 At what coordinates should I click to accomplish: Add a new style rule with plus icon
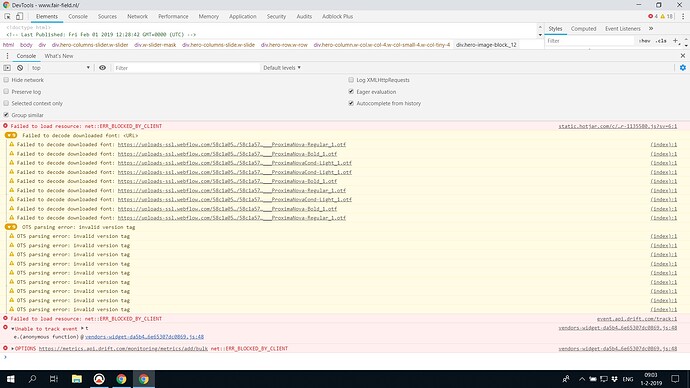[x=675, y=40]
